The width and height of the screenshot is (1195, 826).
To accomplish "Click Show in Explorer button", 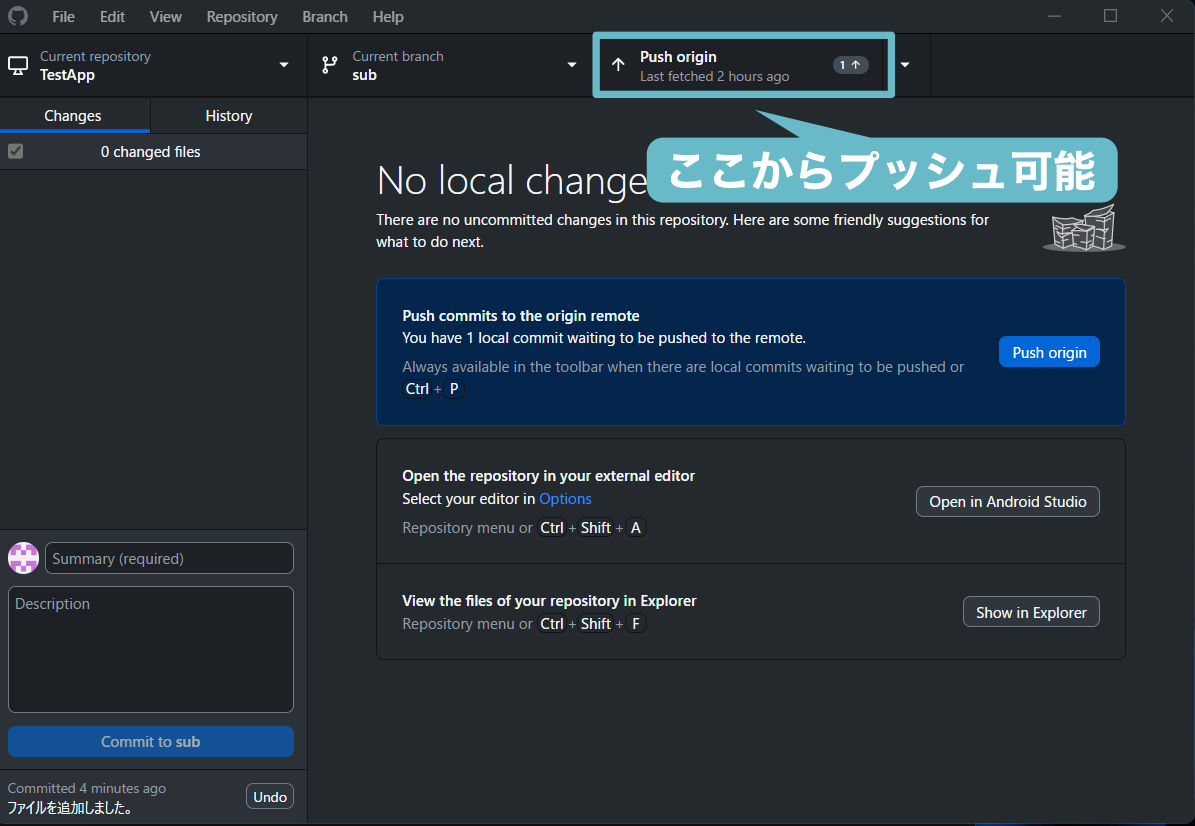I will coord(1030,612).
